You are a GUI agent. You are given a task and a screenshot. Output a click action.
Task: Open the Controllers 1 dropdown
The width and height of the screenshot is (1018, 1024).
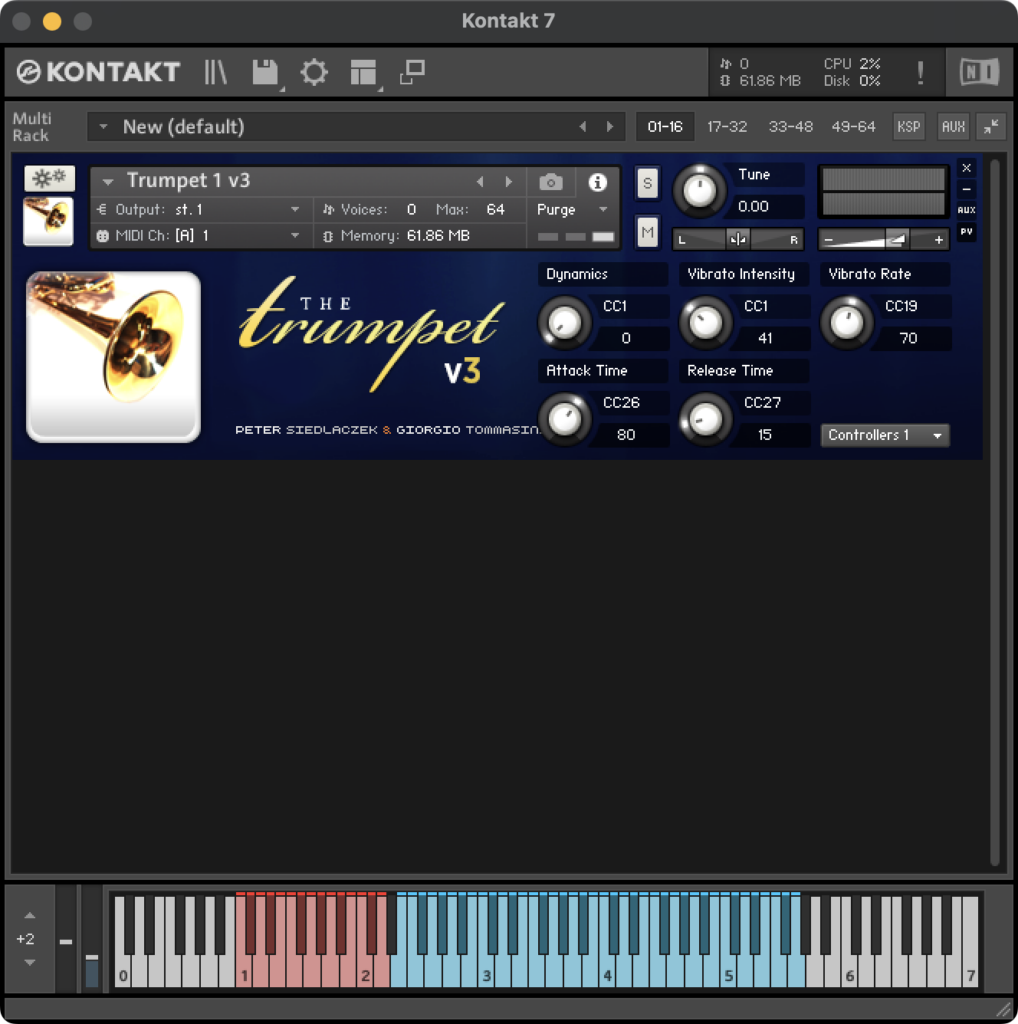click(885, 435)
